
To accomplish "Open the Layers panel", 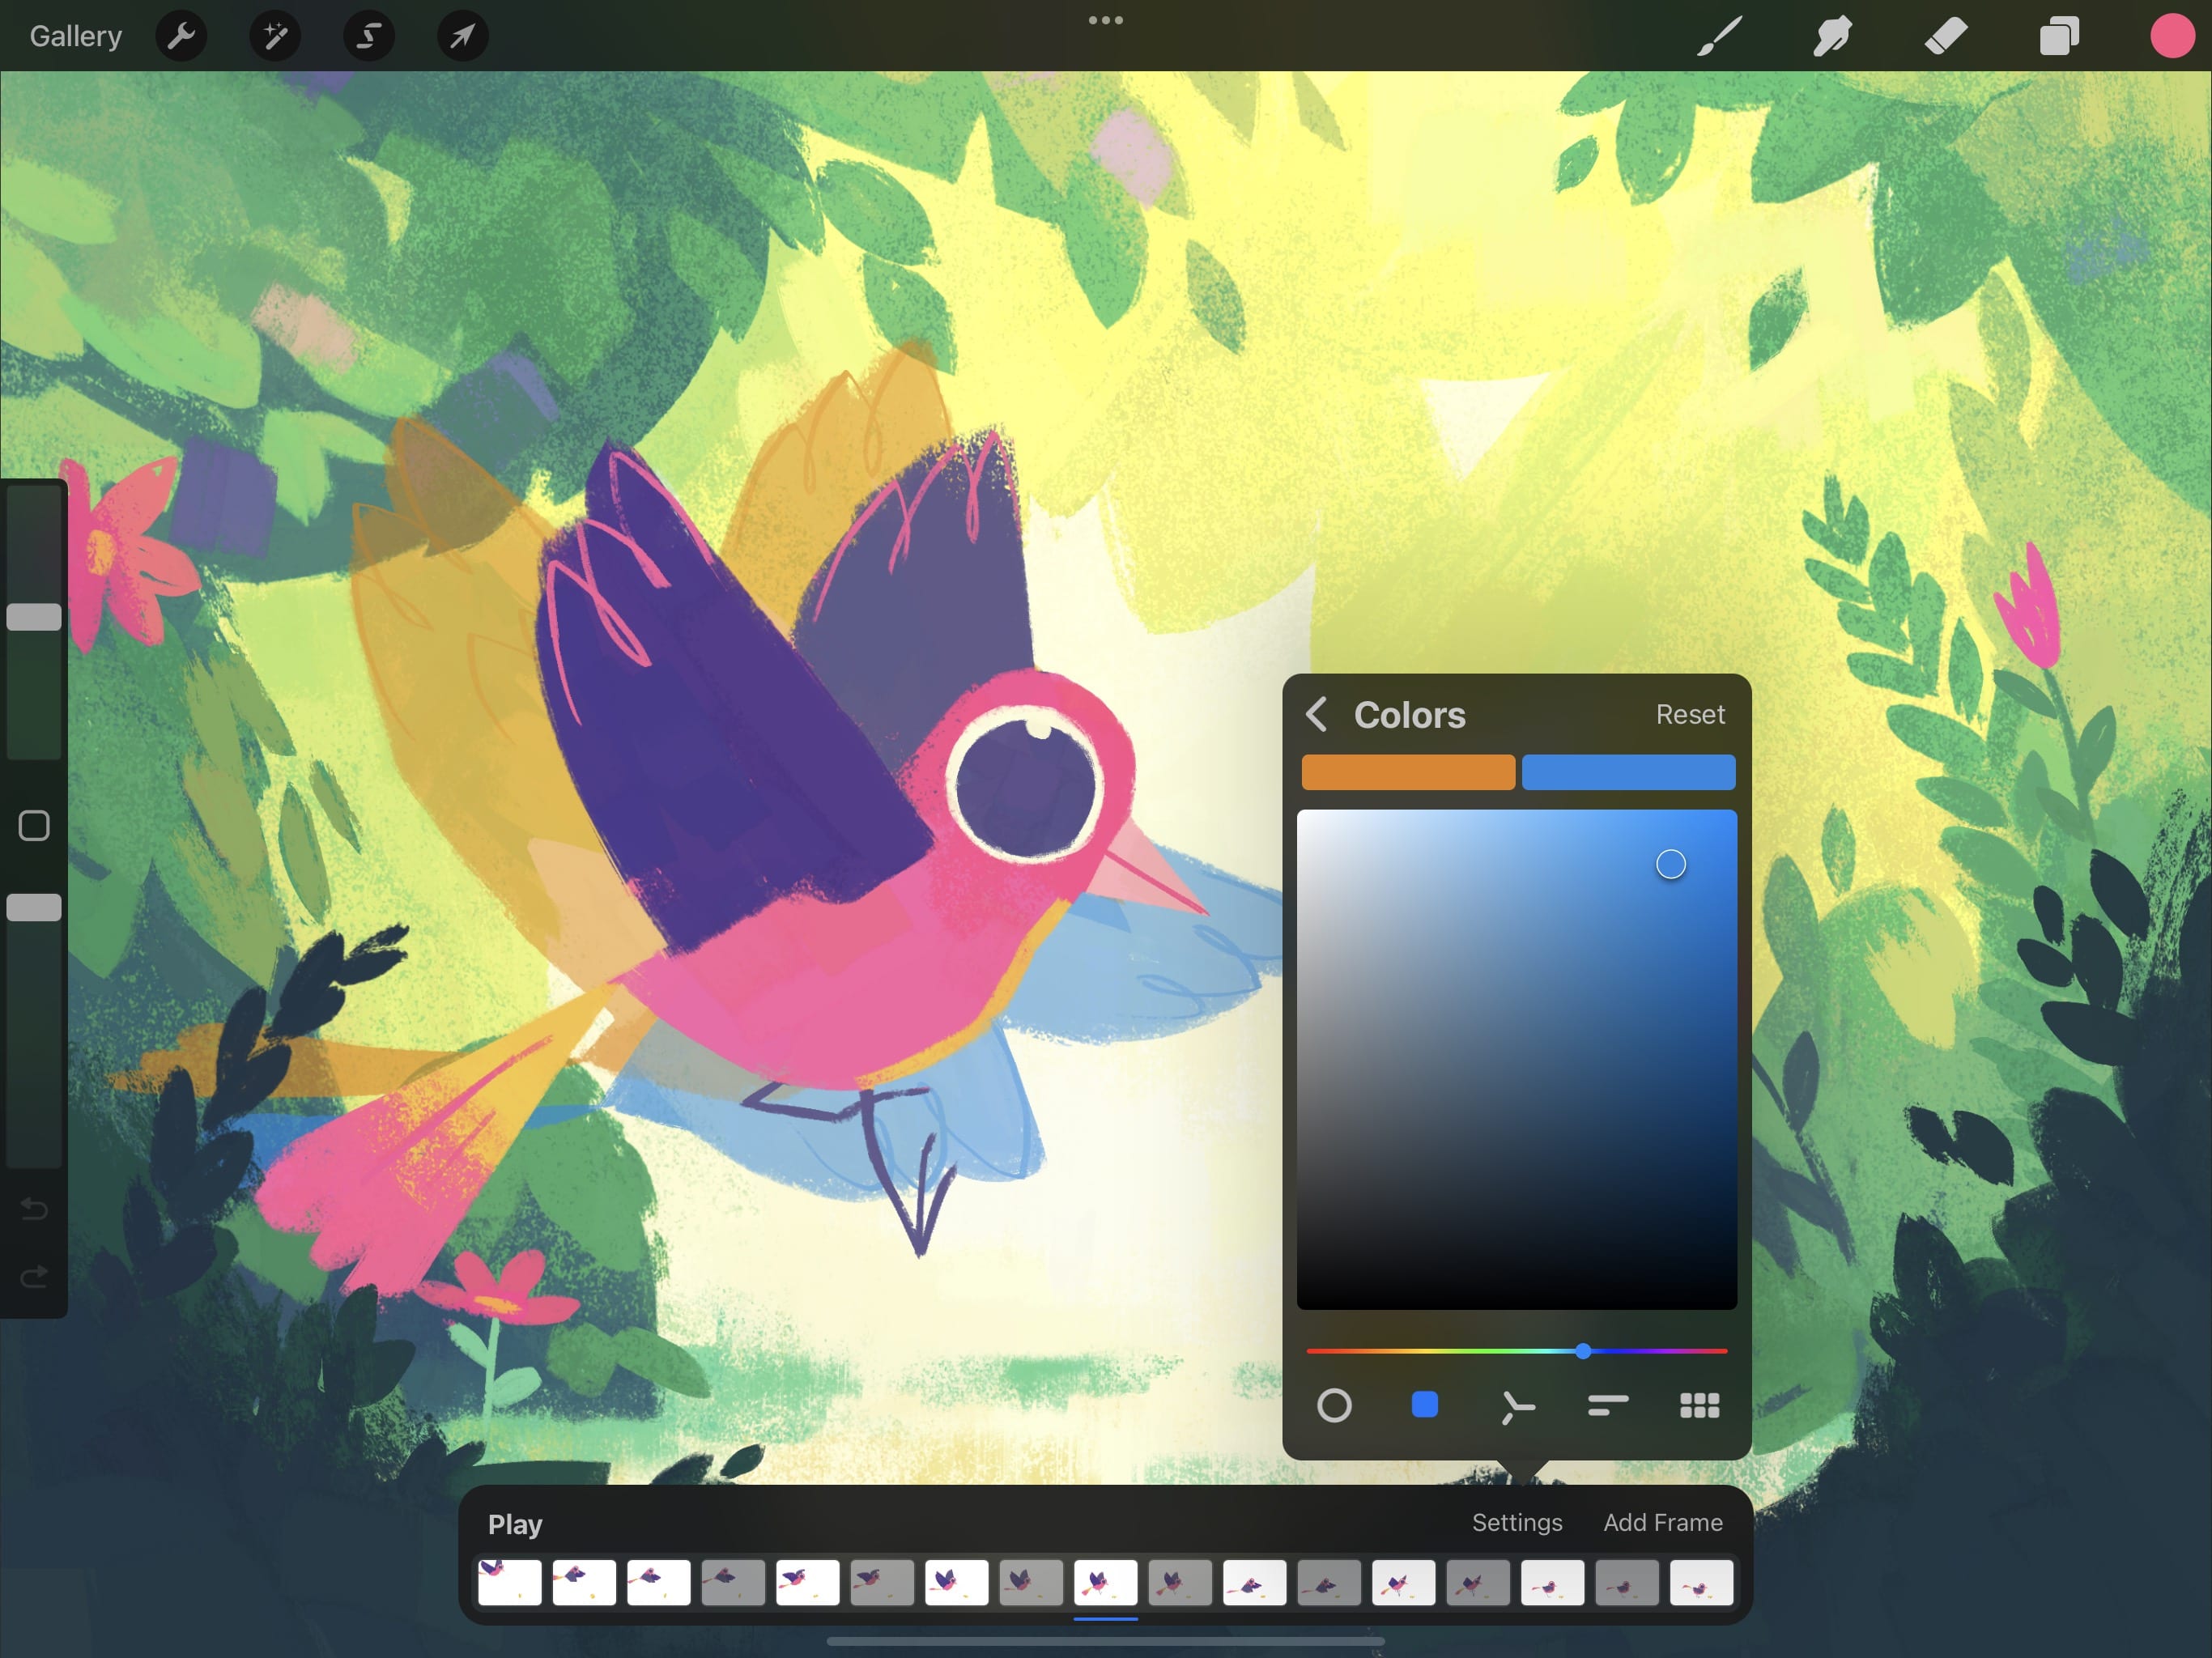I will coord(2059,36).
